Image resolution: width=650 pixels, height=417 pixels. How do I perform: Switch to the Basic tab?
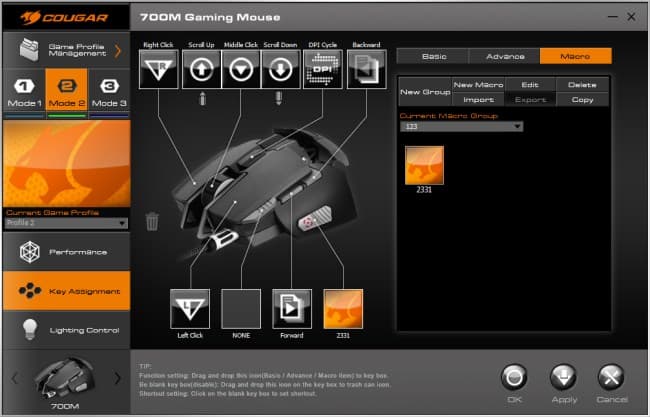pyautogui.click(x=434, y=56)
